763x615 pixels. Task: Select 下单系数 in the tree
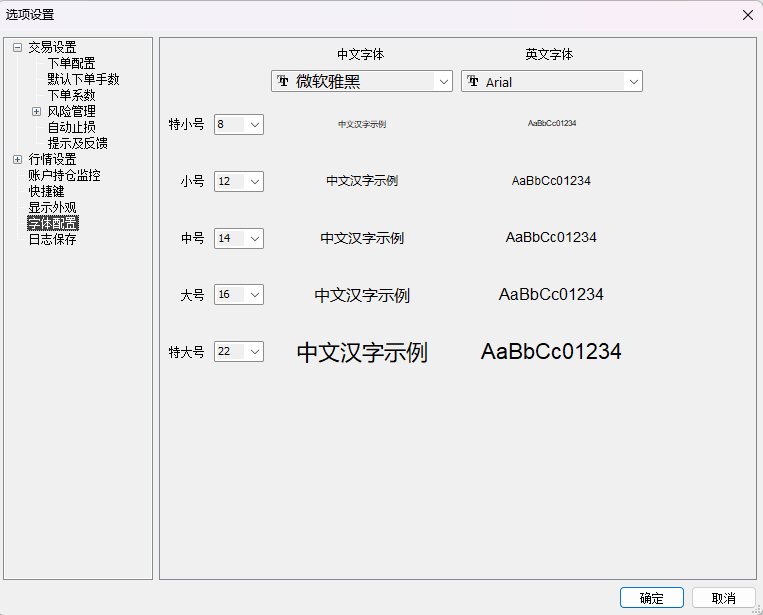pos(72,95)
